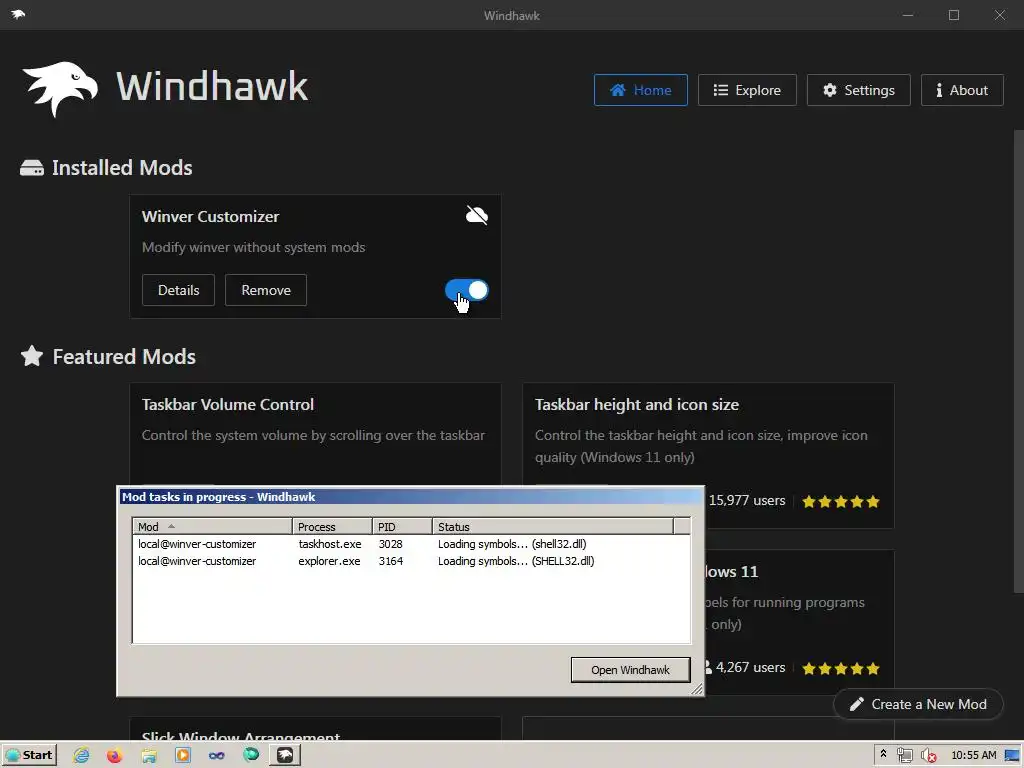Click the Featured Mods star icon
This screenshot has height=768, width=1024.
(31, 357)
